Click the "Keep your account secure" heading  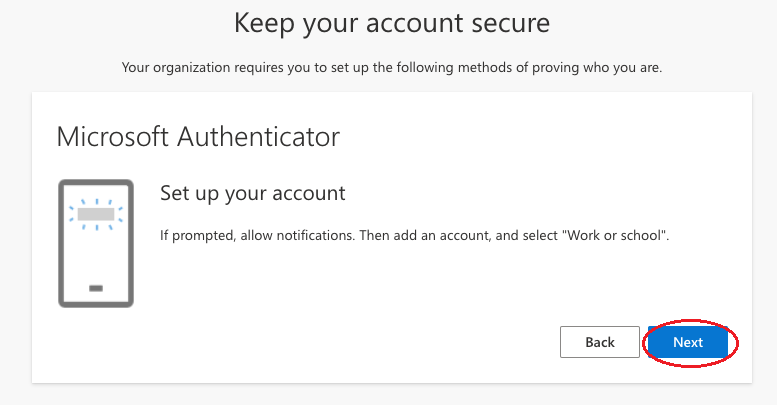[x=392, y=23]
